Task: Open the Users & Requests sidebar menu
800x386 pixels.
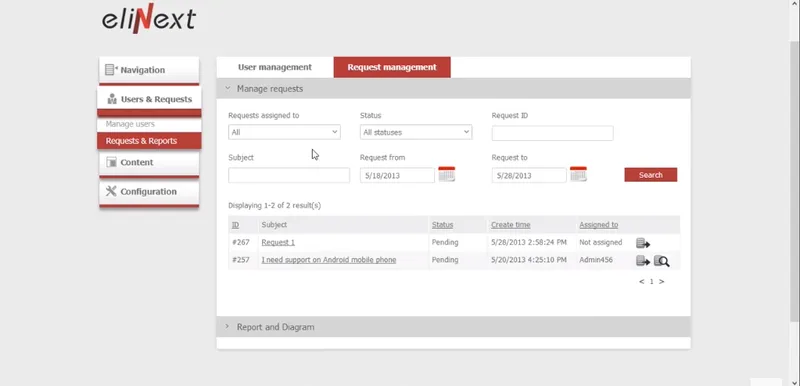Action: pos(149,100)
